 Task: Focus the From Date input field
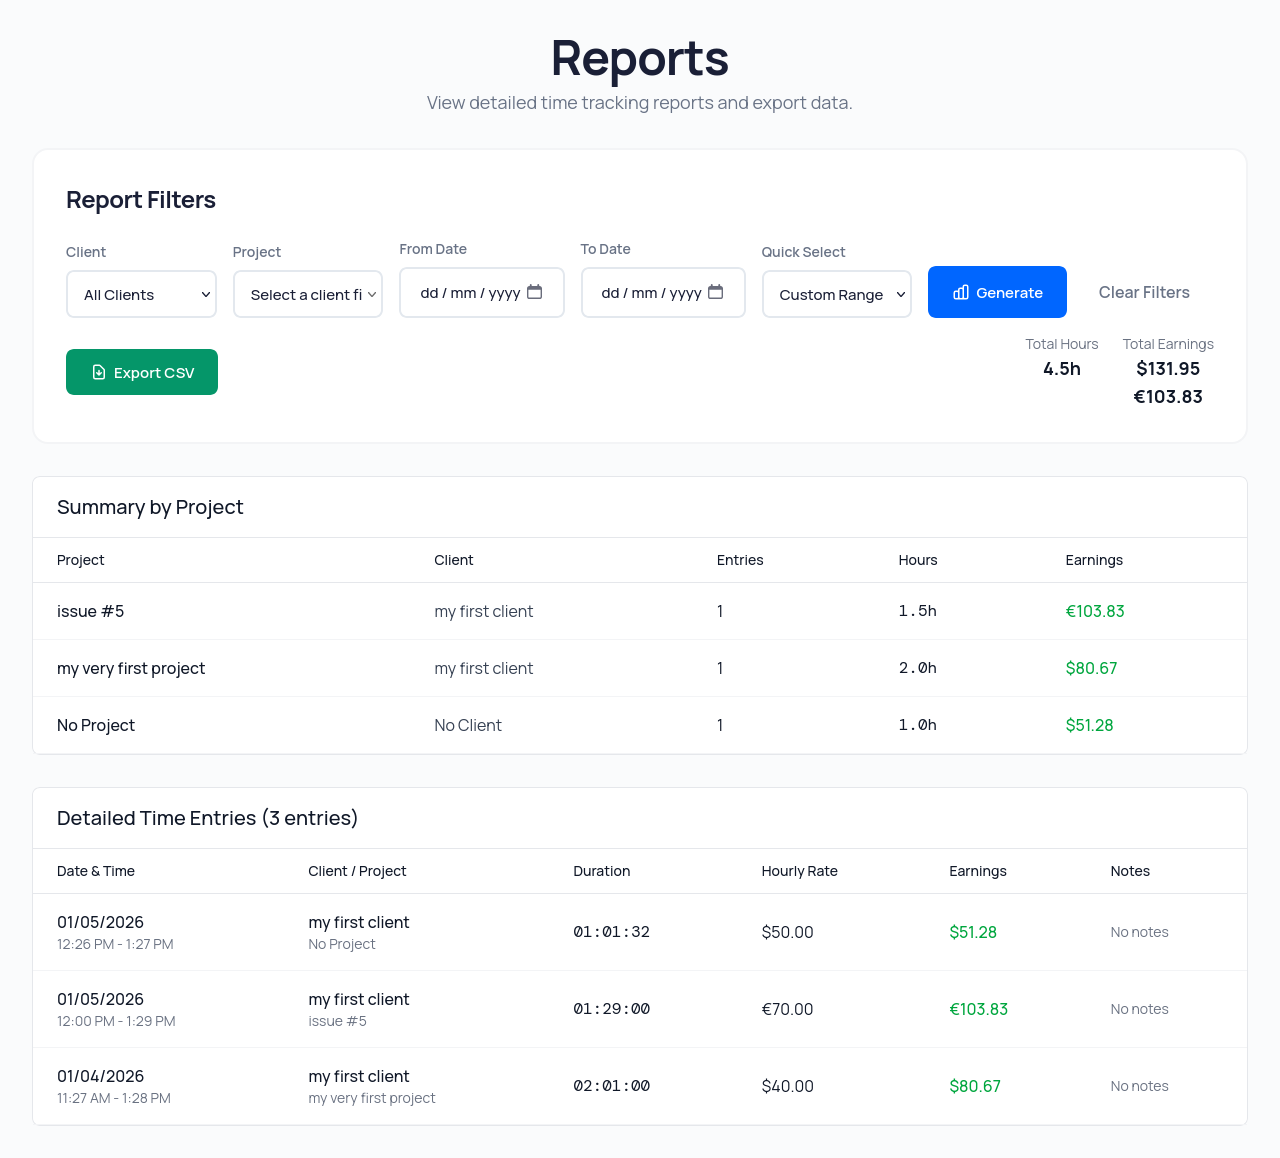coord(482,292)
